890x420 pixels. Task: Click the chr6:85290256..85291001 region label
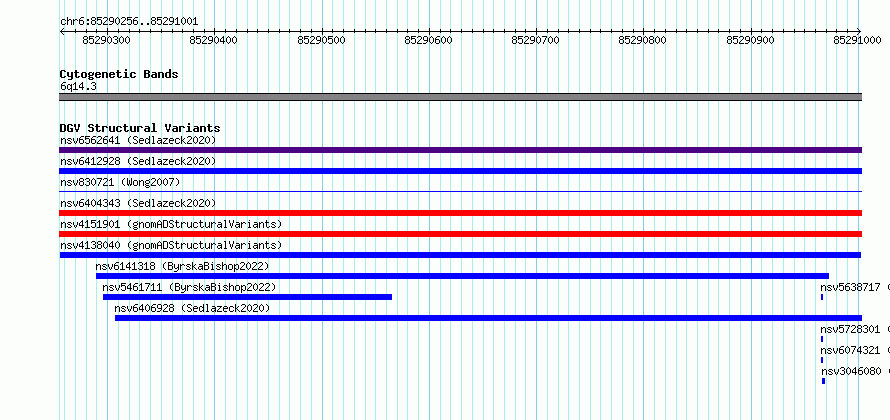129,21
